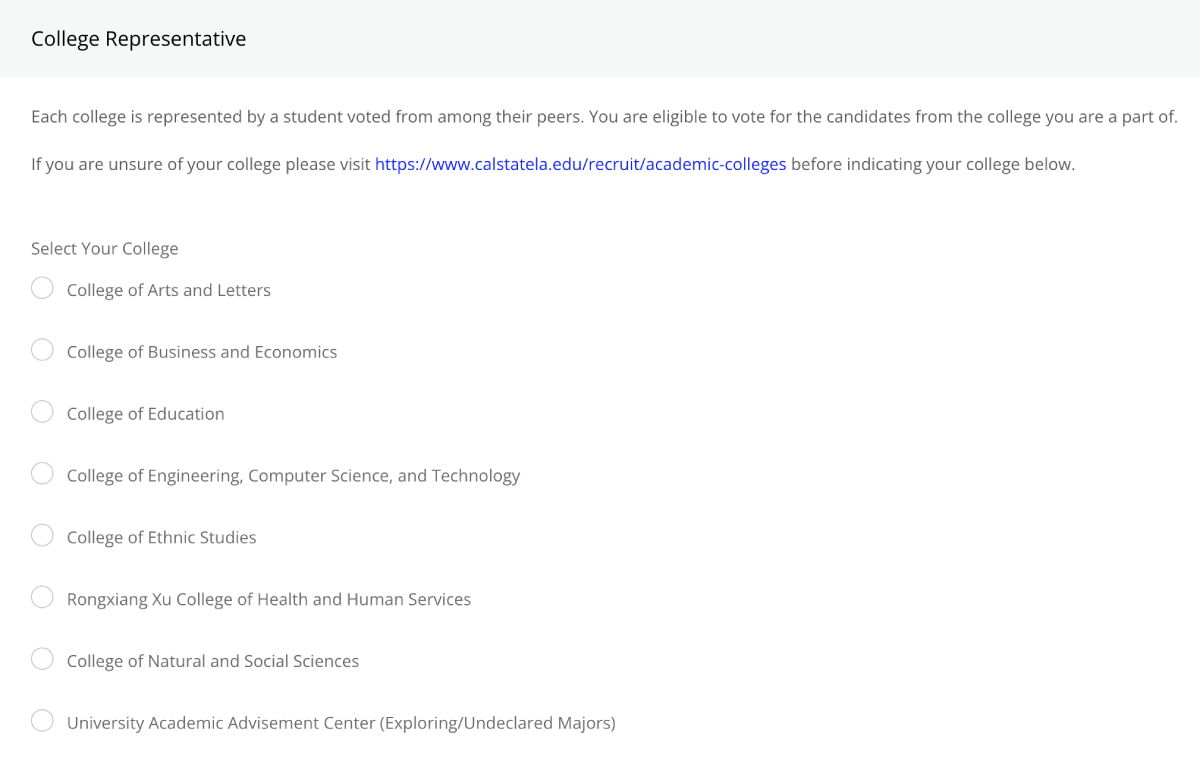Choose Rongxiang Xu College of Health and Human Services

(42, 597)
